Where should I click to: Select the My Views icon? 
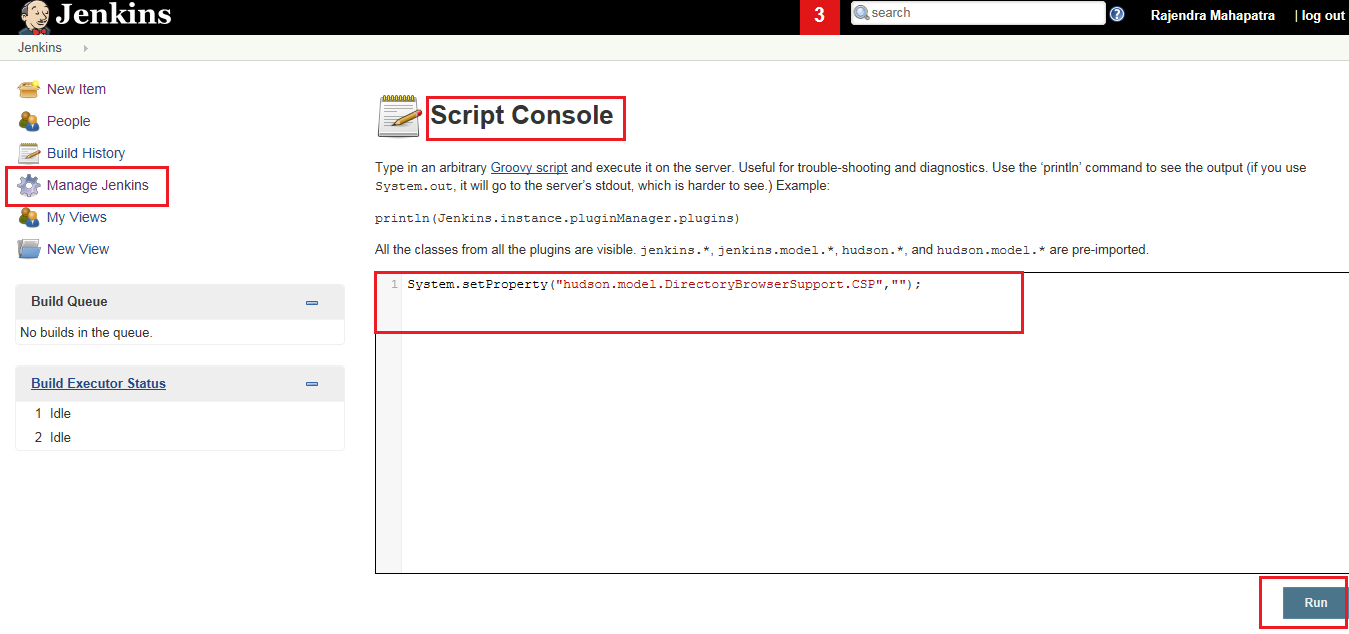tap(28, 217)
